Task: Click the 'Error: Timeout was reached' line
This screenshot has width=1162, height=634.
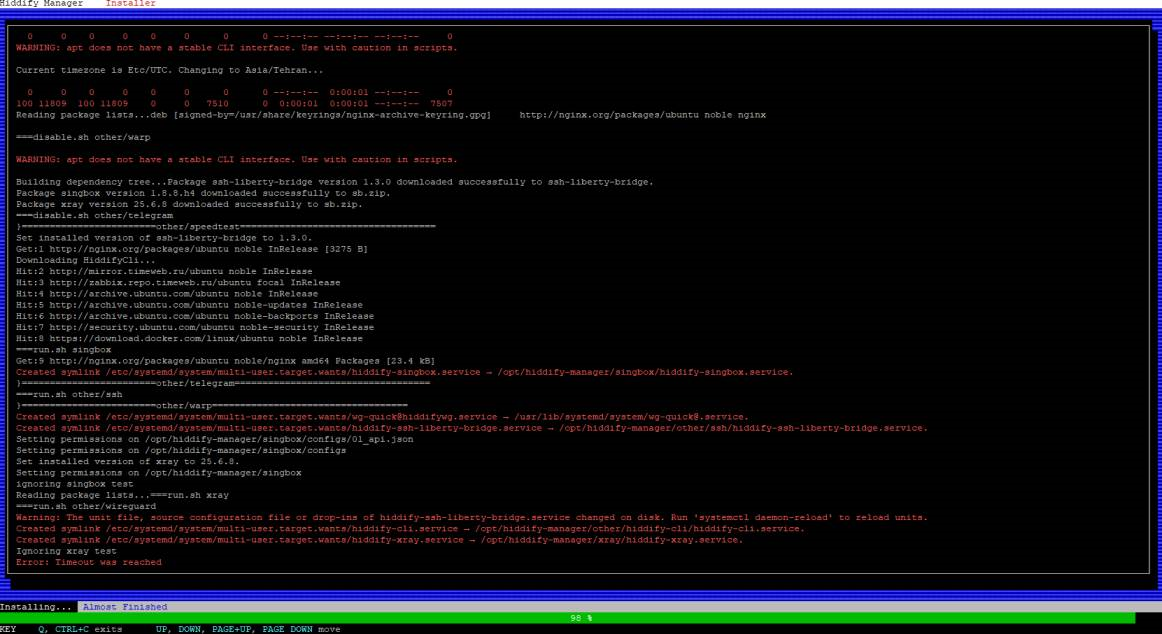Action: [x=89, y=562]
